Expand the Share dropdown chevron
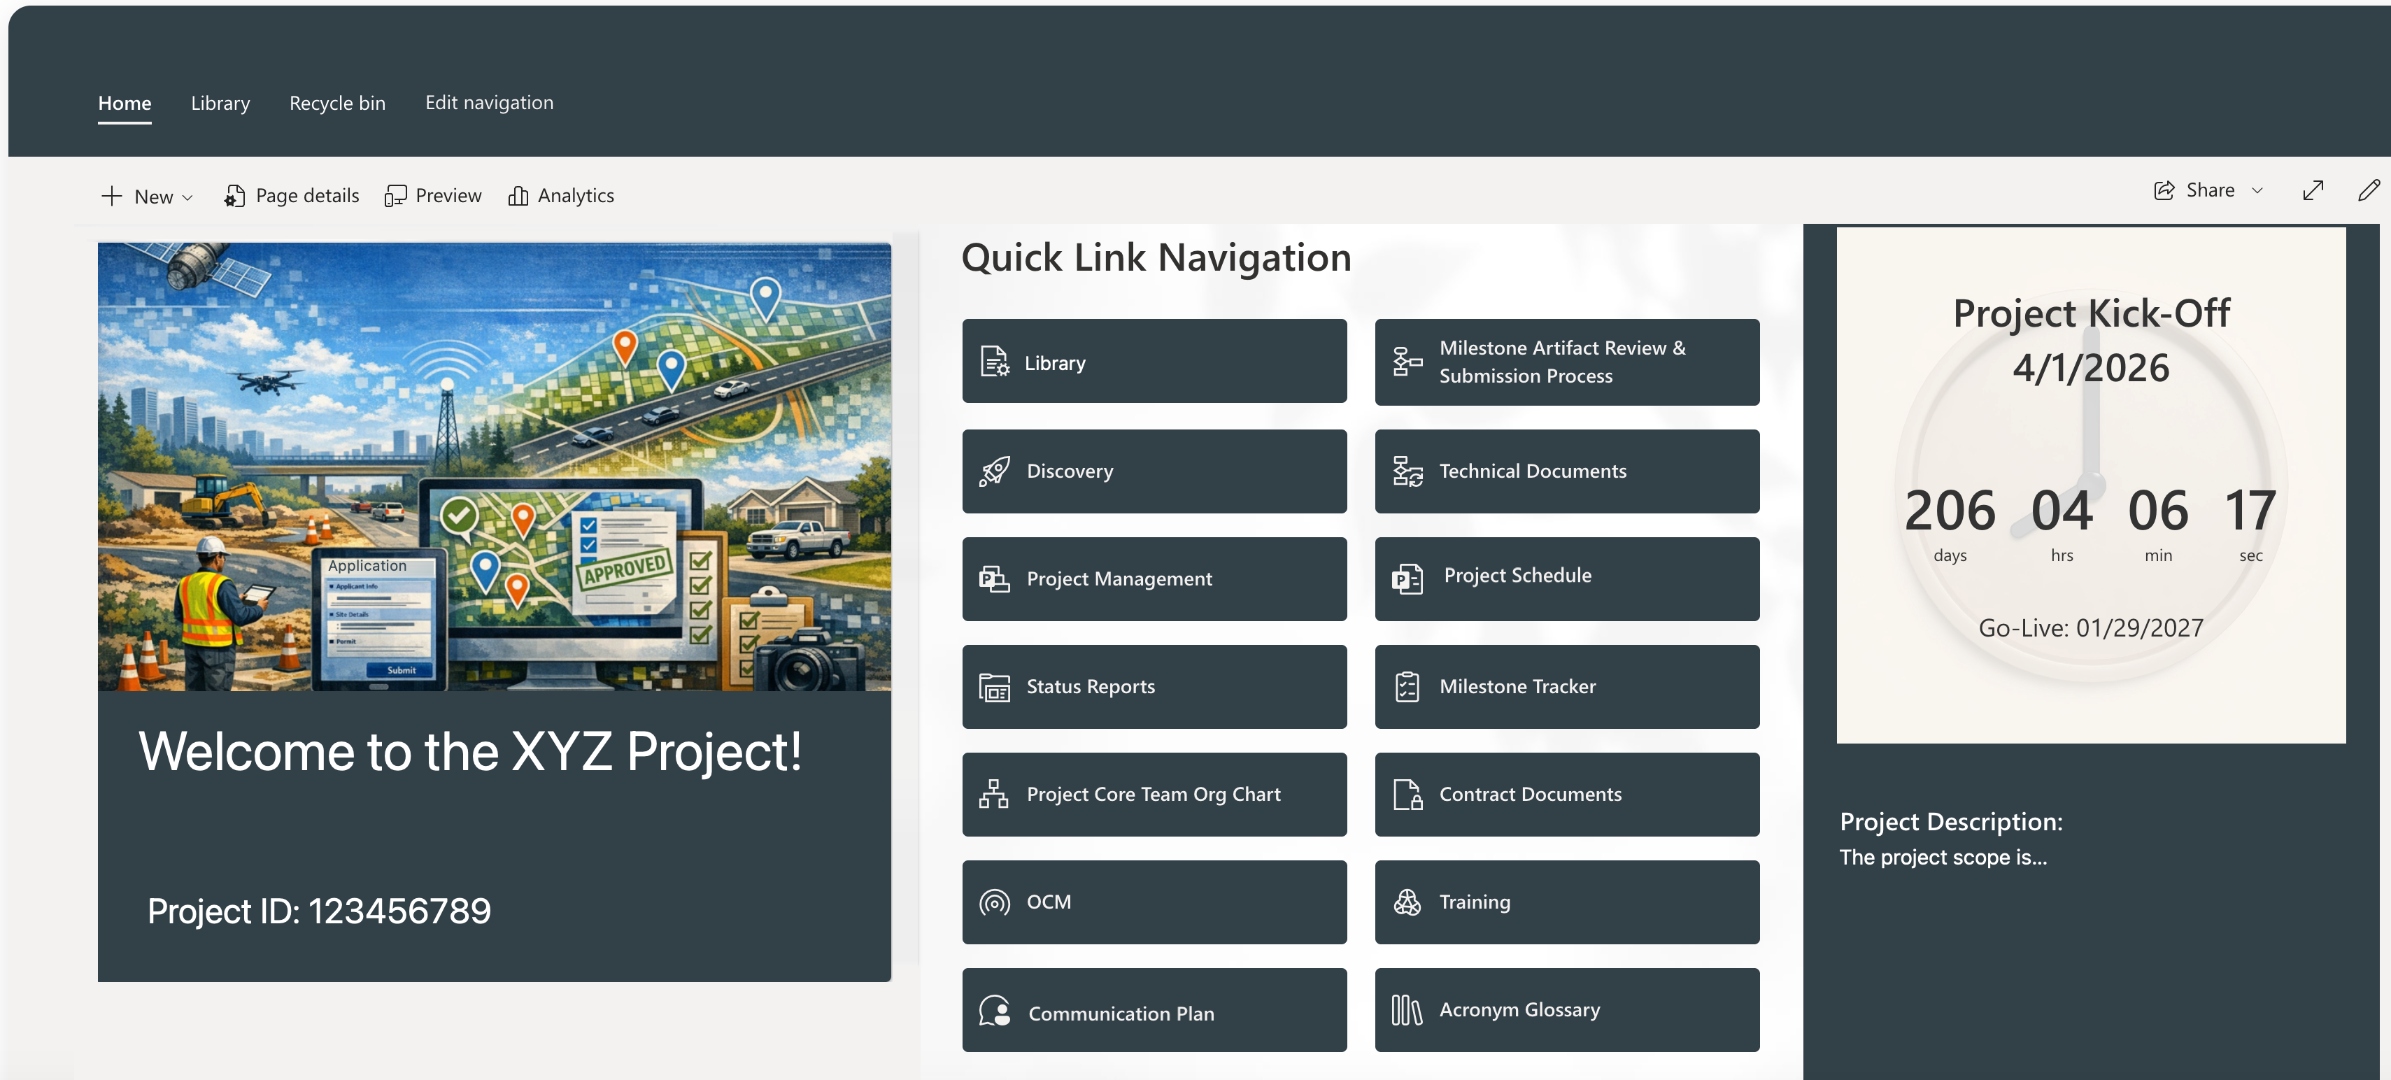Screen dimensions: 2391x1080 click(2257, 191)
